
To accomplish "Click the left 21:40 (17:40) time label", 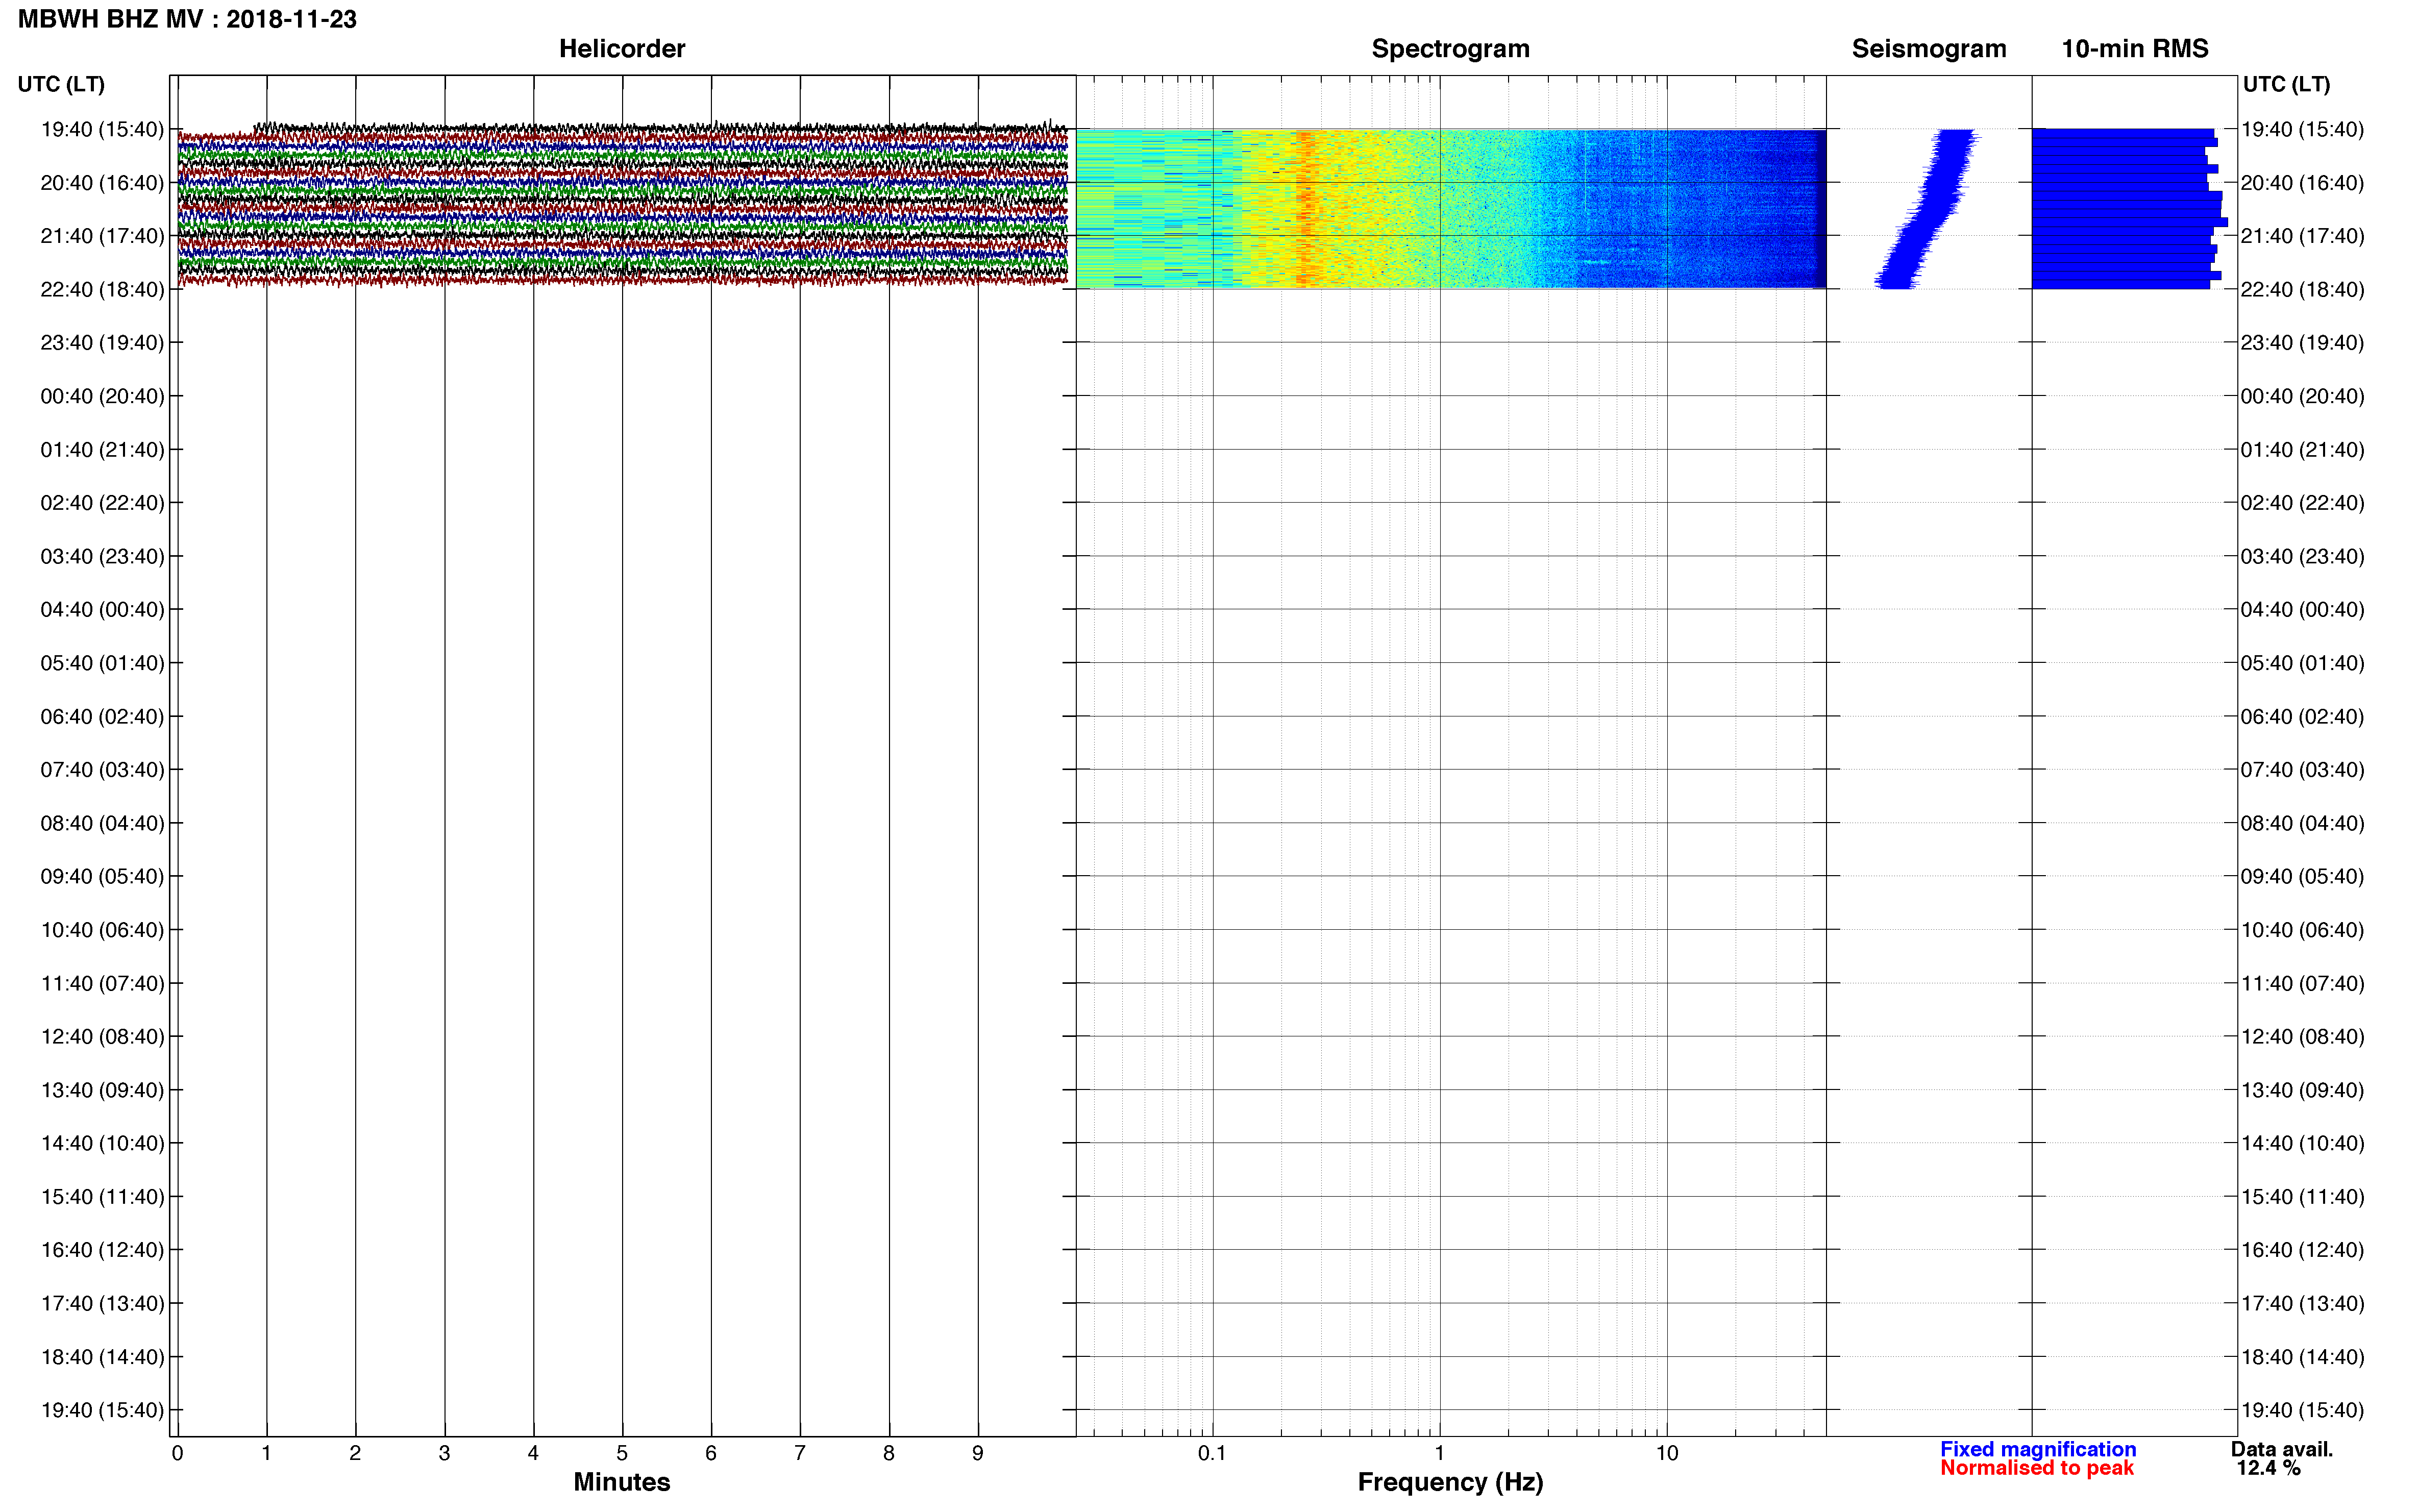I will (102, 236).
